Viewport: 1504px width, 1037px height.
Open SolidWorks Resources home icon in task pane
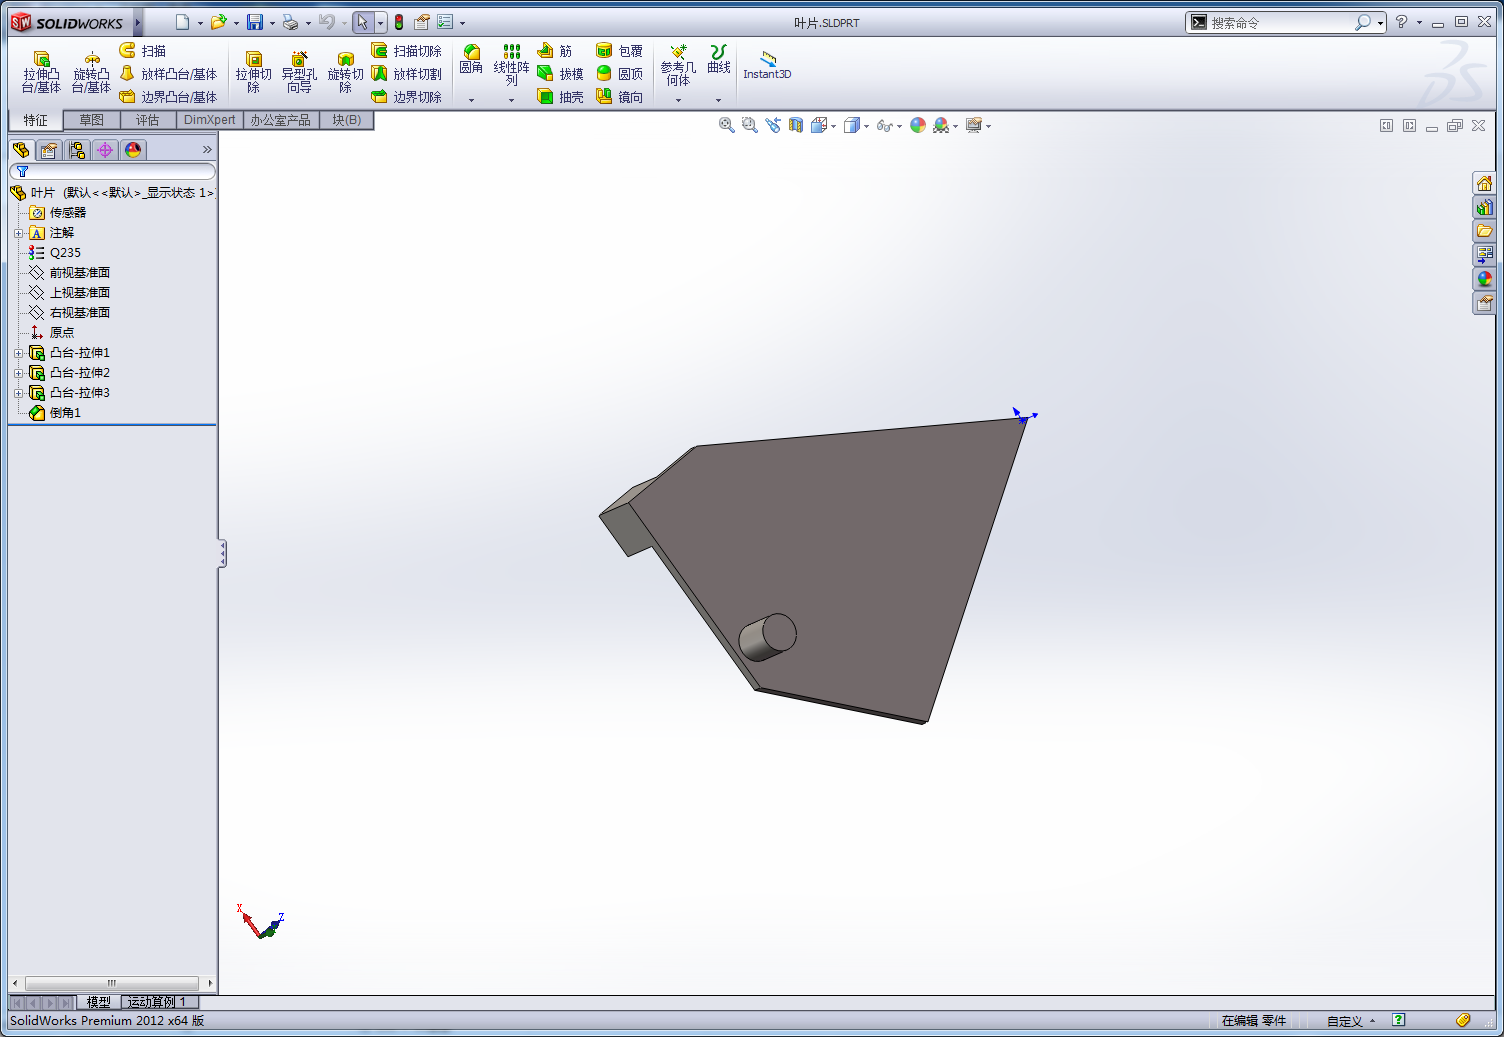coord(1484,183)
